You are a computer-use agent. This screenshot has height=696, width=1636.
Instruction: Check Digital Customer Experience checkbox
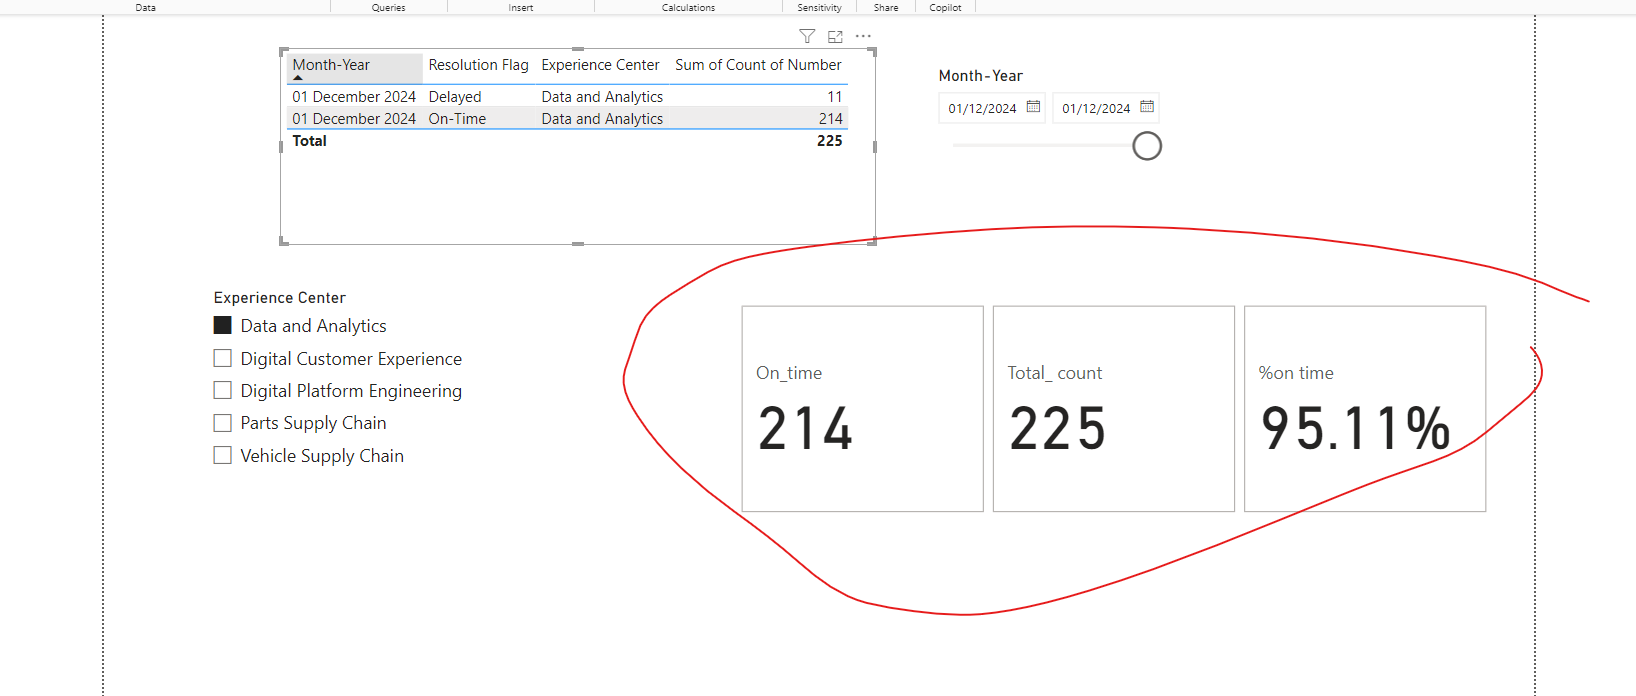pyautogui.click(x=223, y=358)
